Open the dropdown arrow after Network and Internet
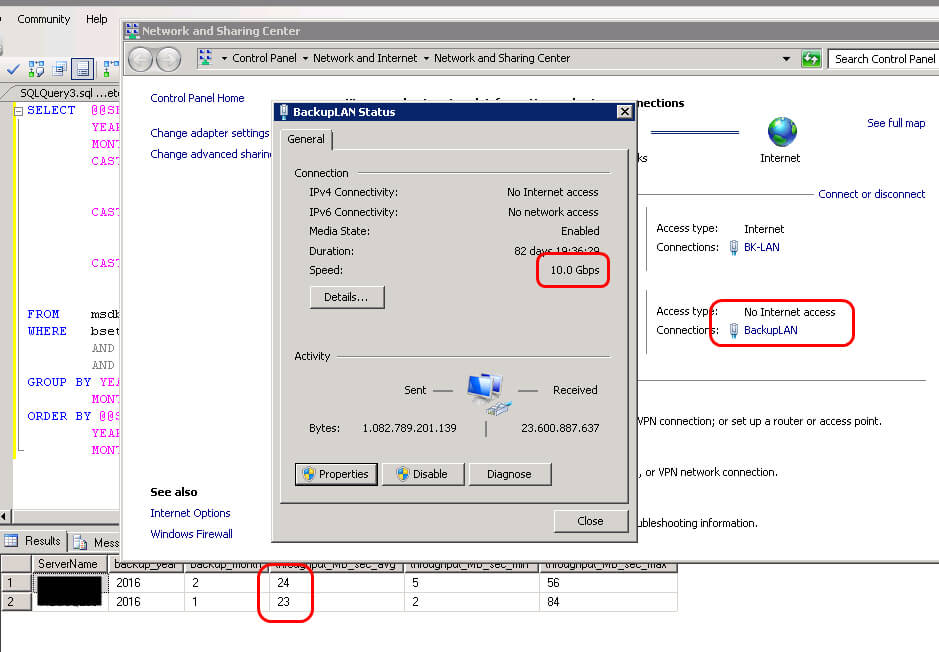The image size is (939, 652). 426,58
